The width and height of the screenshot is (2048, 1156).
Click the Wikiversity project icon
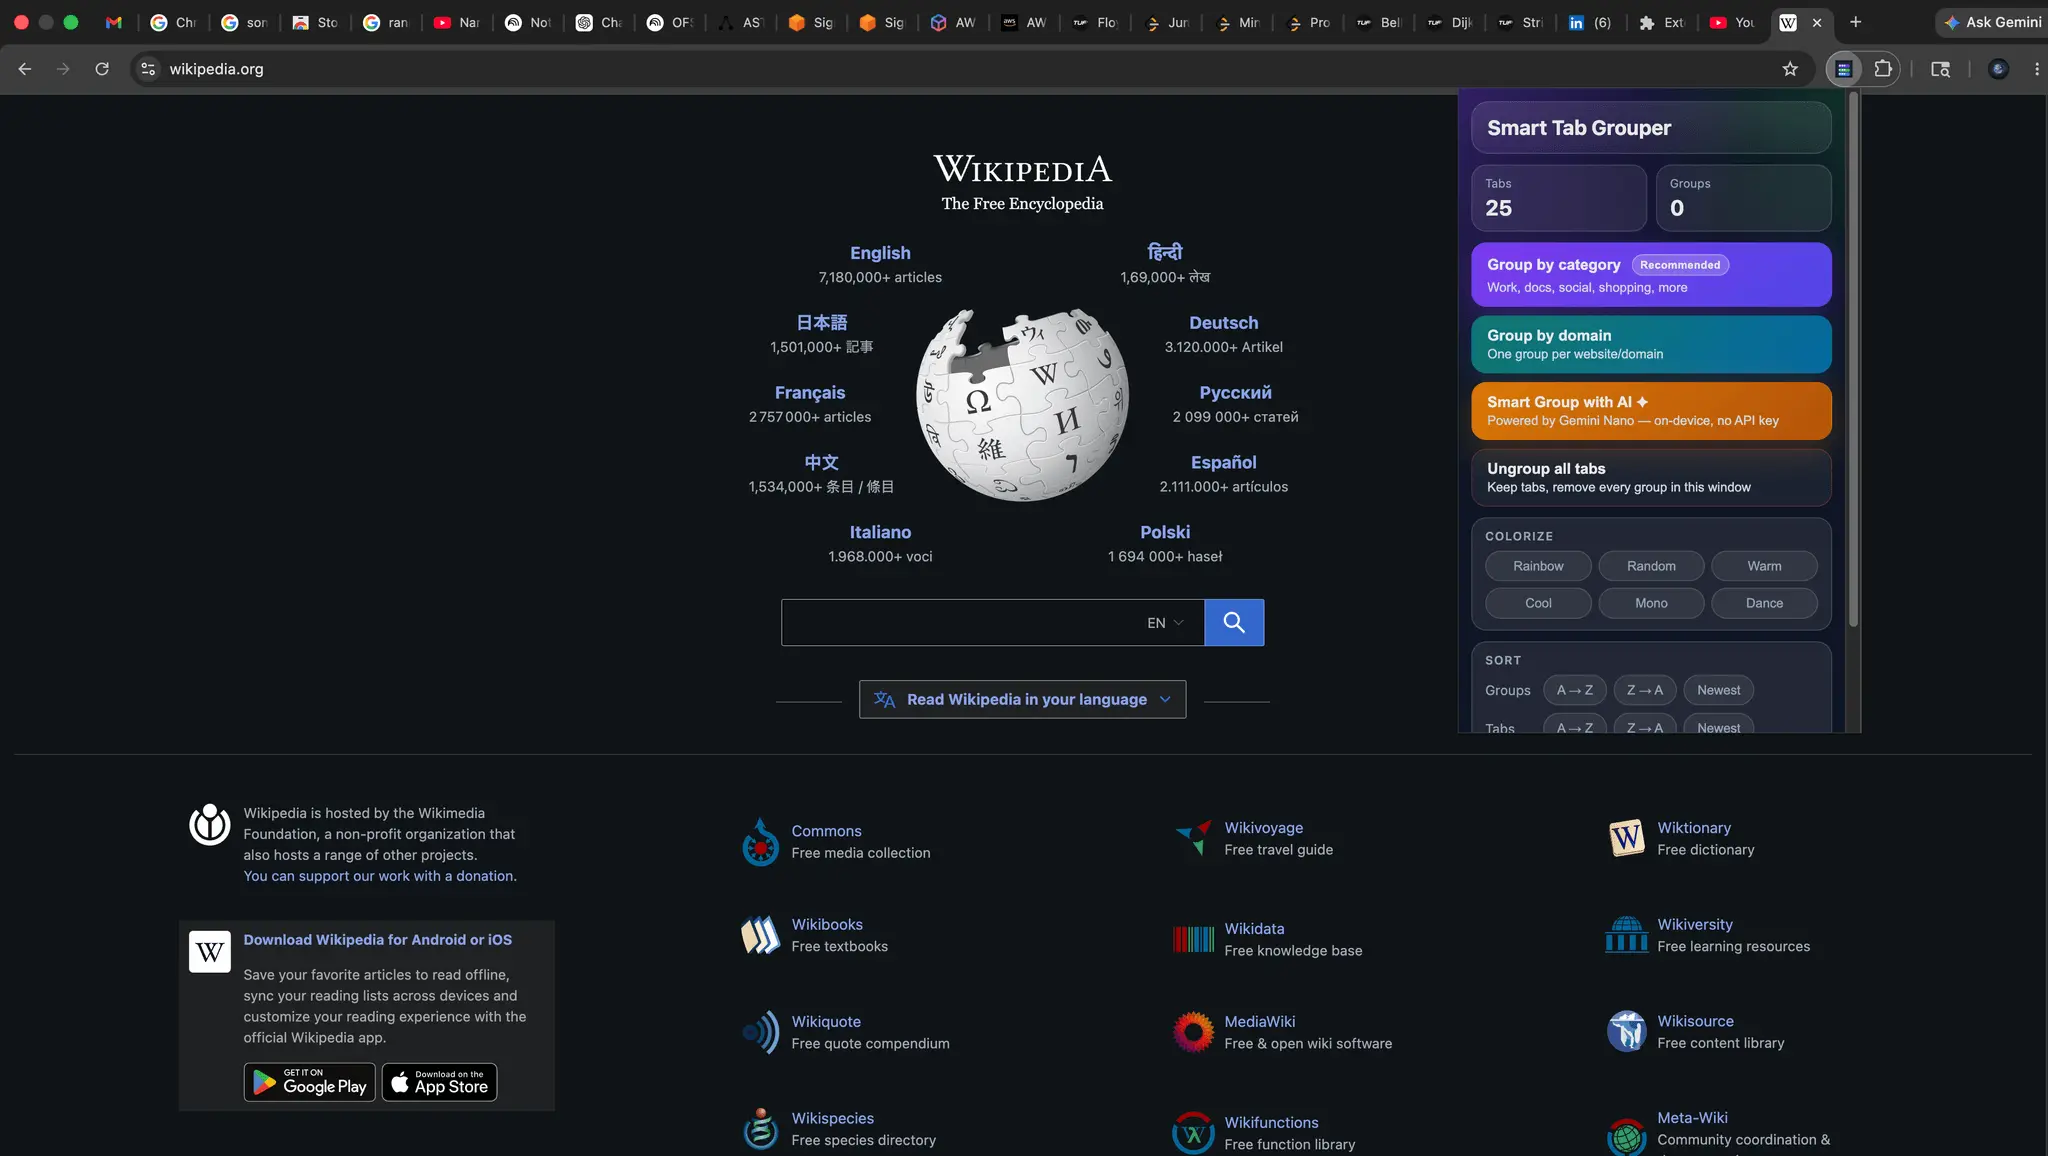(1627, 935)
